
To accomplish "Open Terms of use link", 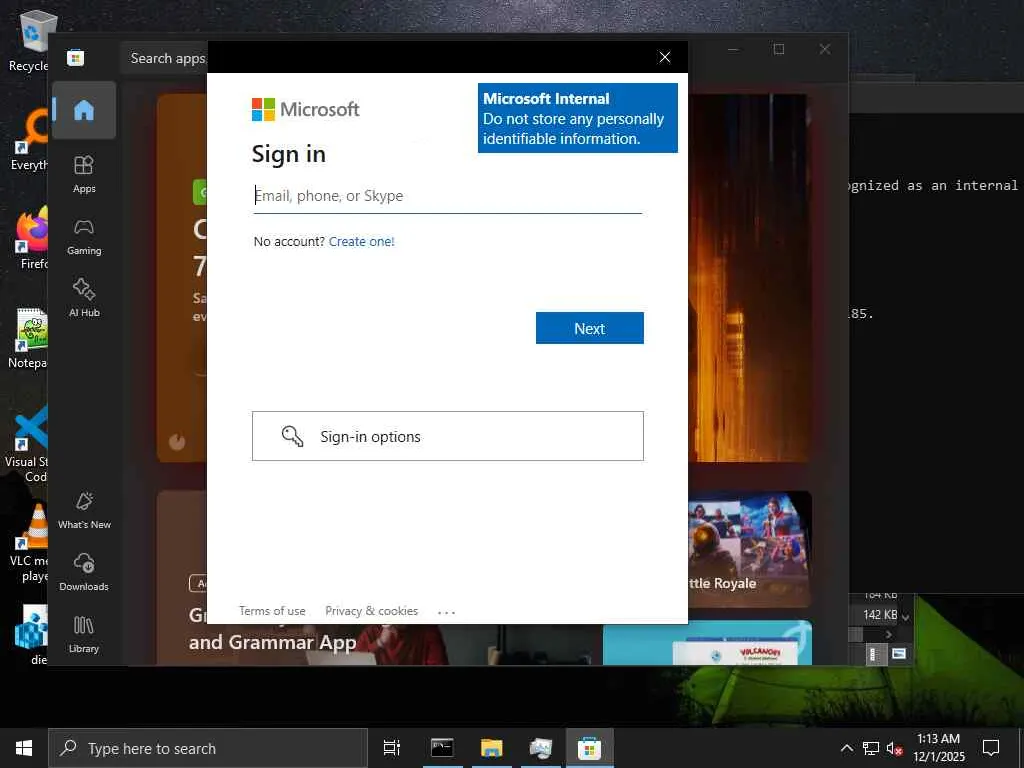I will click(x=272, y=611).
